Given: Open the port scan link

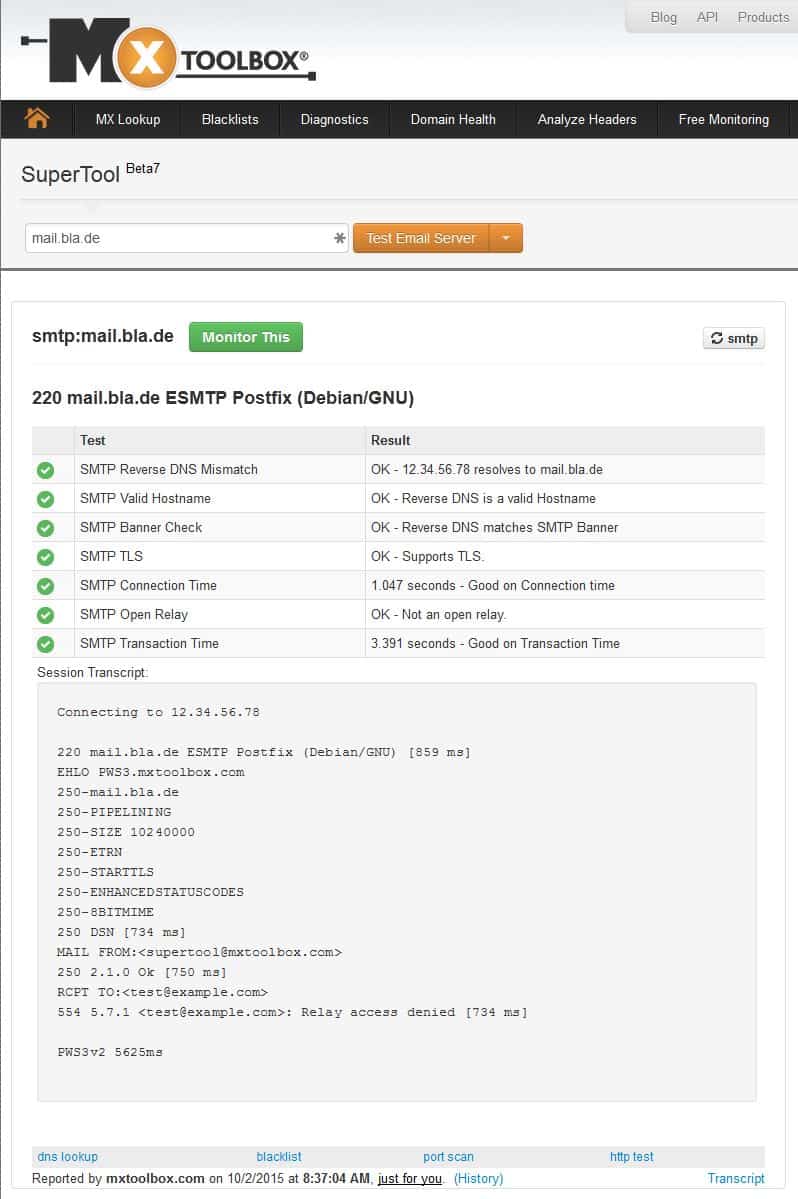Looking at the screenshot, I should pyautogui.click(x=449, y=1157).
